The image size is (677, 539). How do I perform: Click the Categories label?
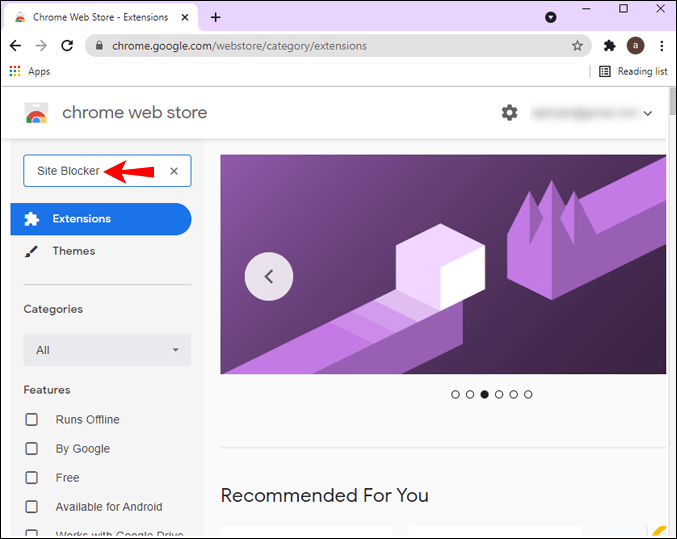(53, 309)
